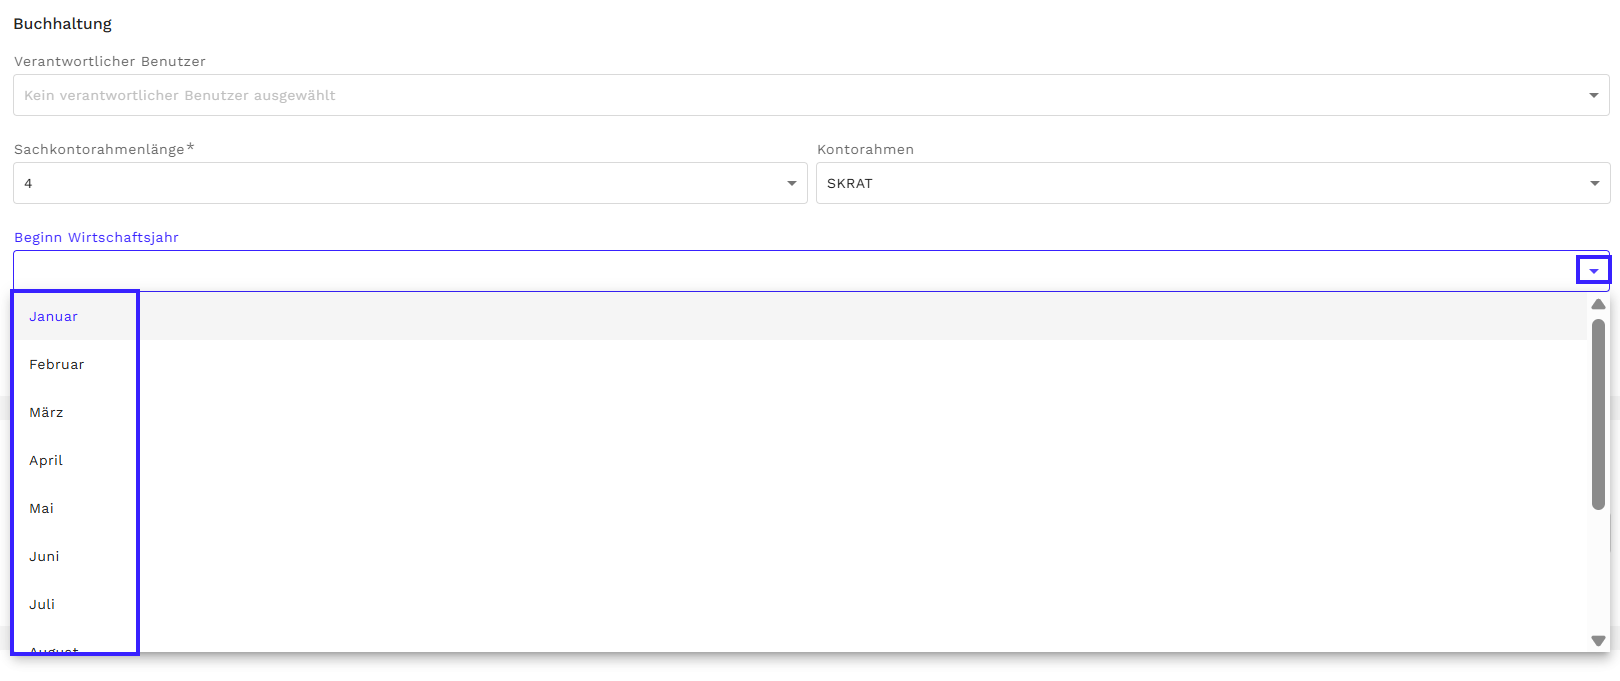Choose Februar as fiscal year start
The height and width of the screenshot is (681, 1620).
[57, 364]
